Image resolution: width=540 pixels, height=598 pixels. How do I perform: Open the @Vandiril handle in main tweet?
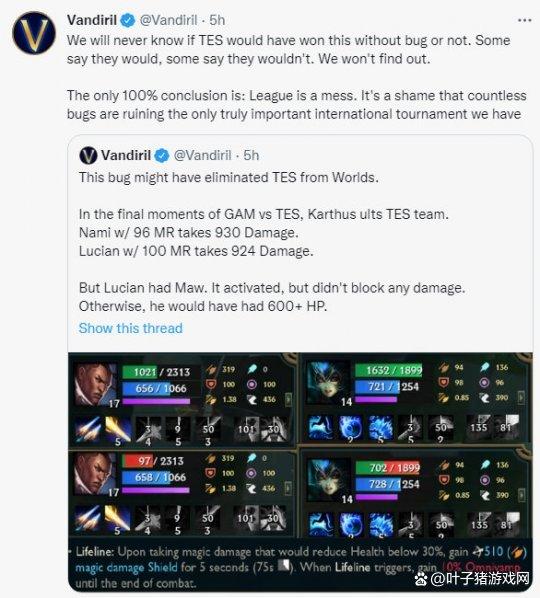(169, 20)
